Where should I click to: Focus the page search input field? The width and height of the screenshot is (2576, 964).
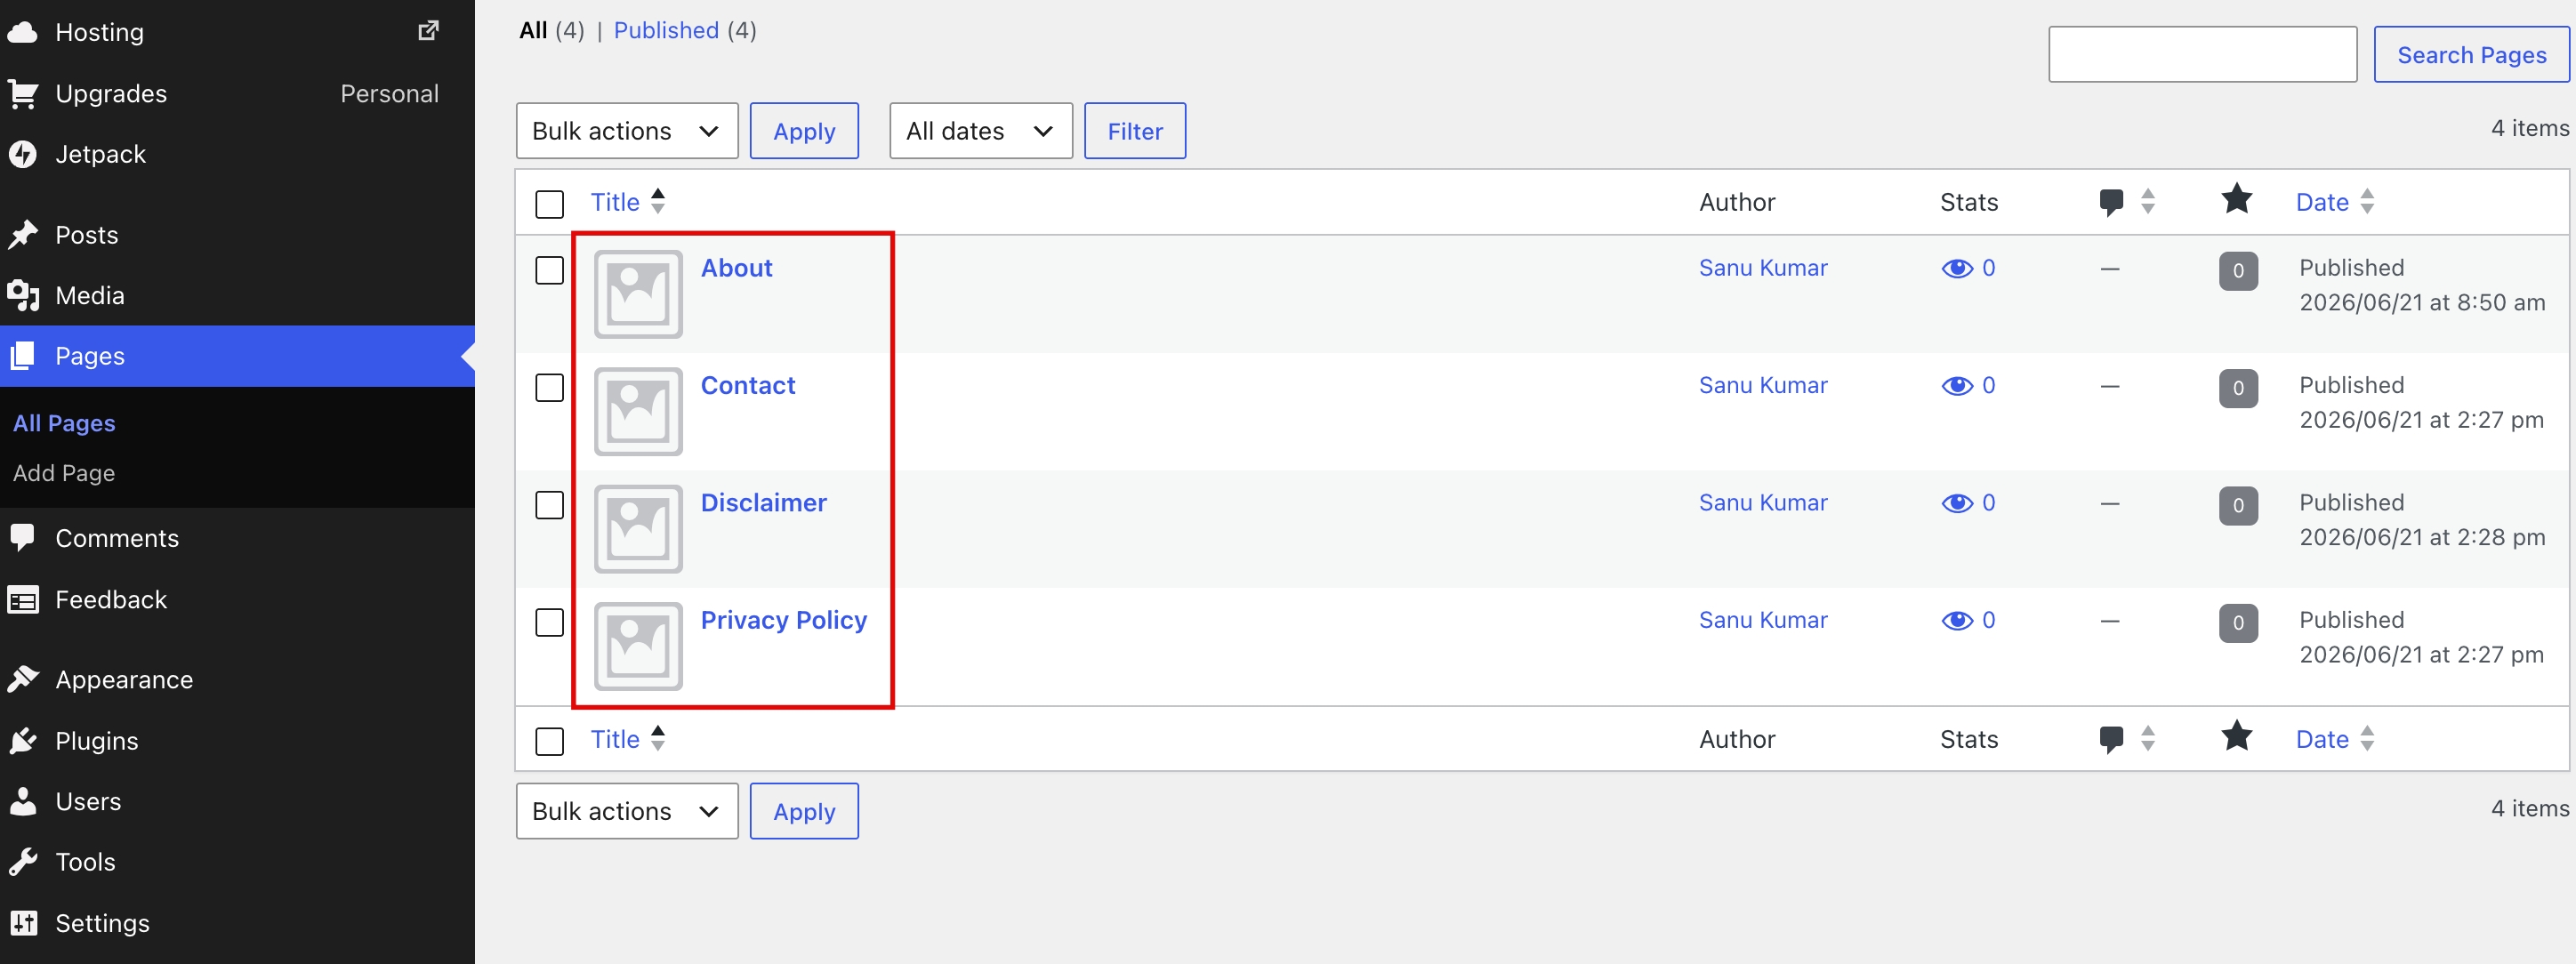(2202, 55)
